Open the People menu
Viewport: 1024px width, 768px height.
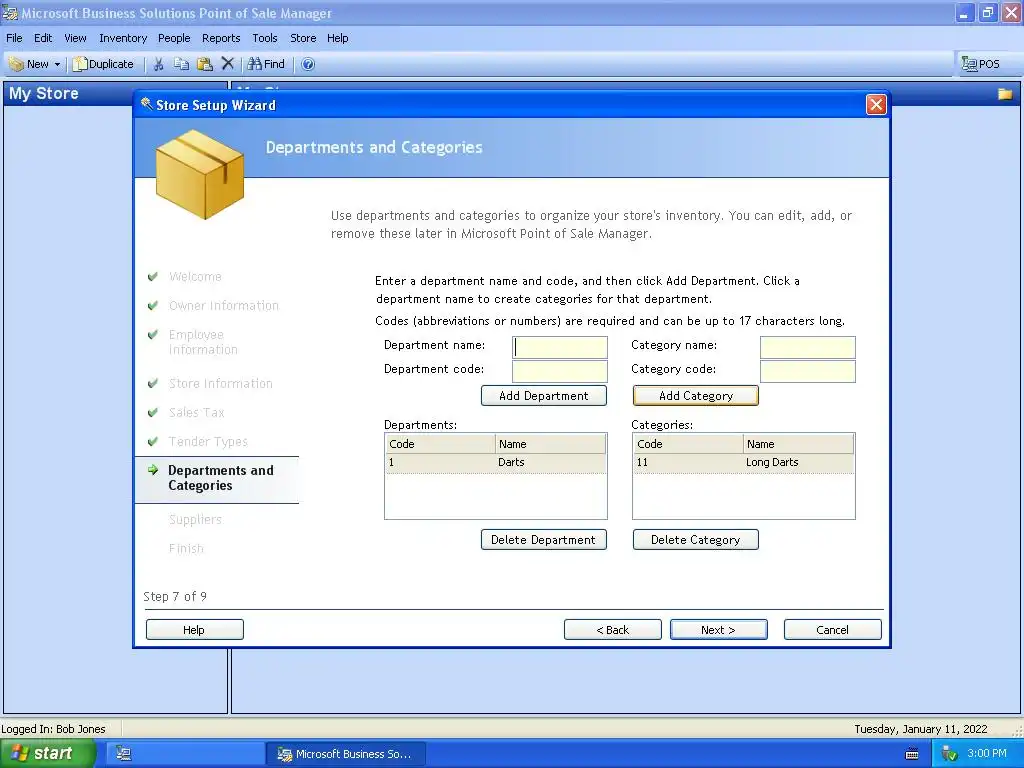pos(174,38)
